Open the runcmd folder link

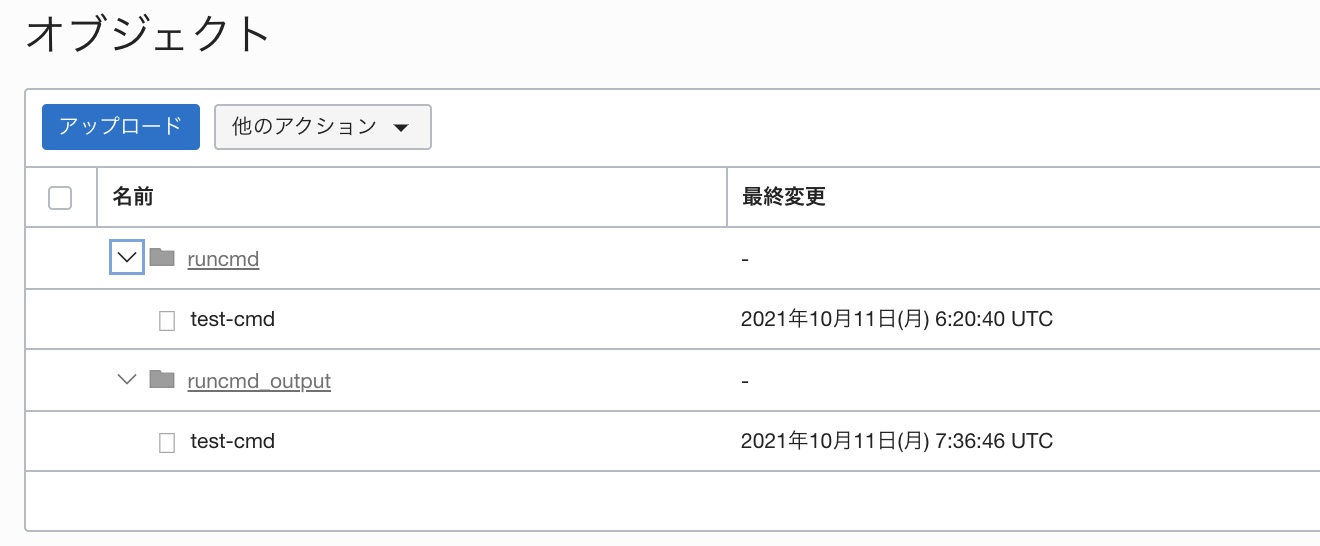[x=223, y=259]
